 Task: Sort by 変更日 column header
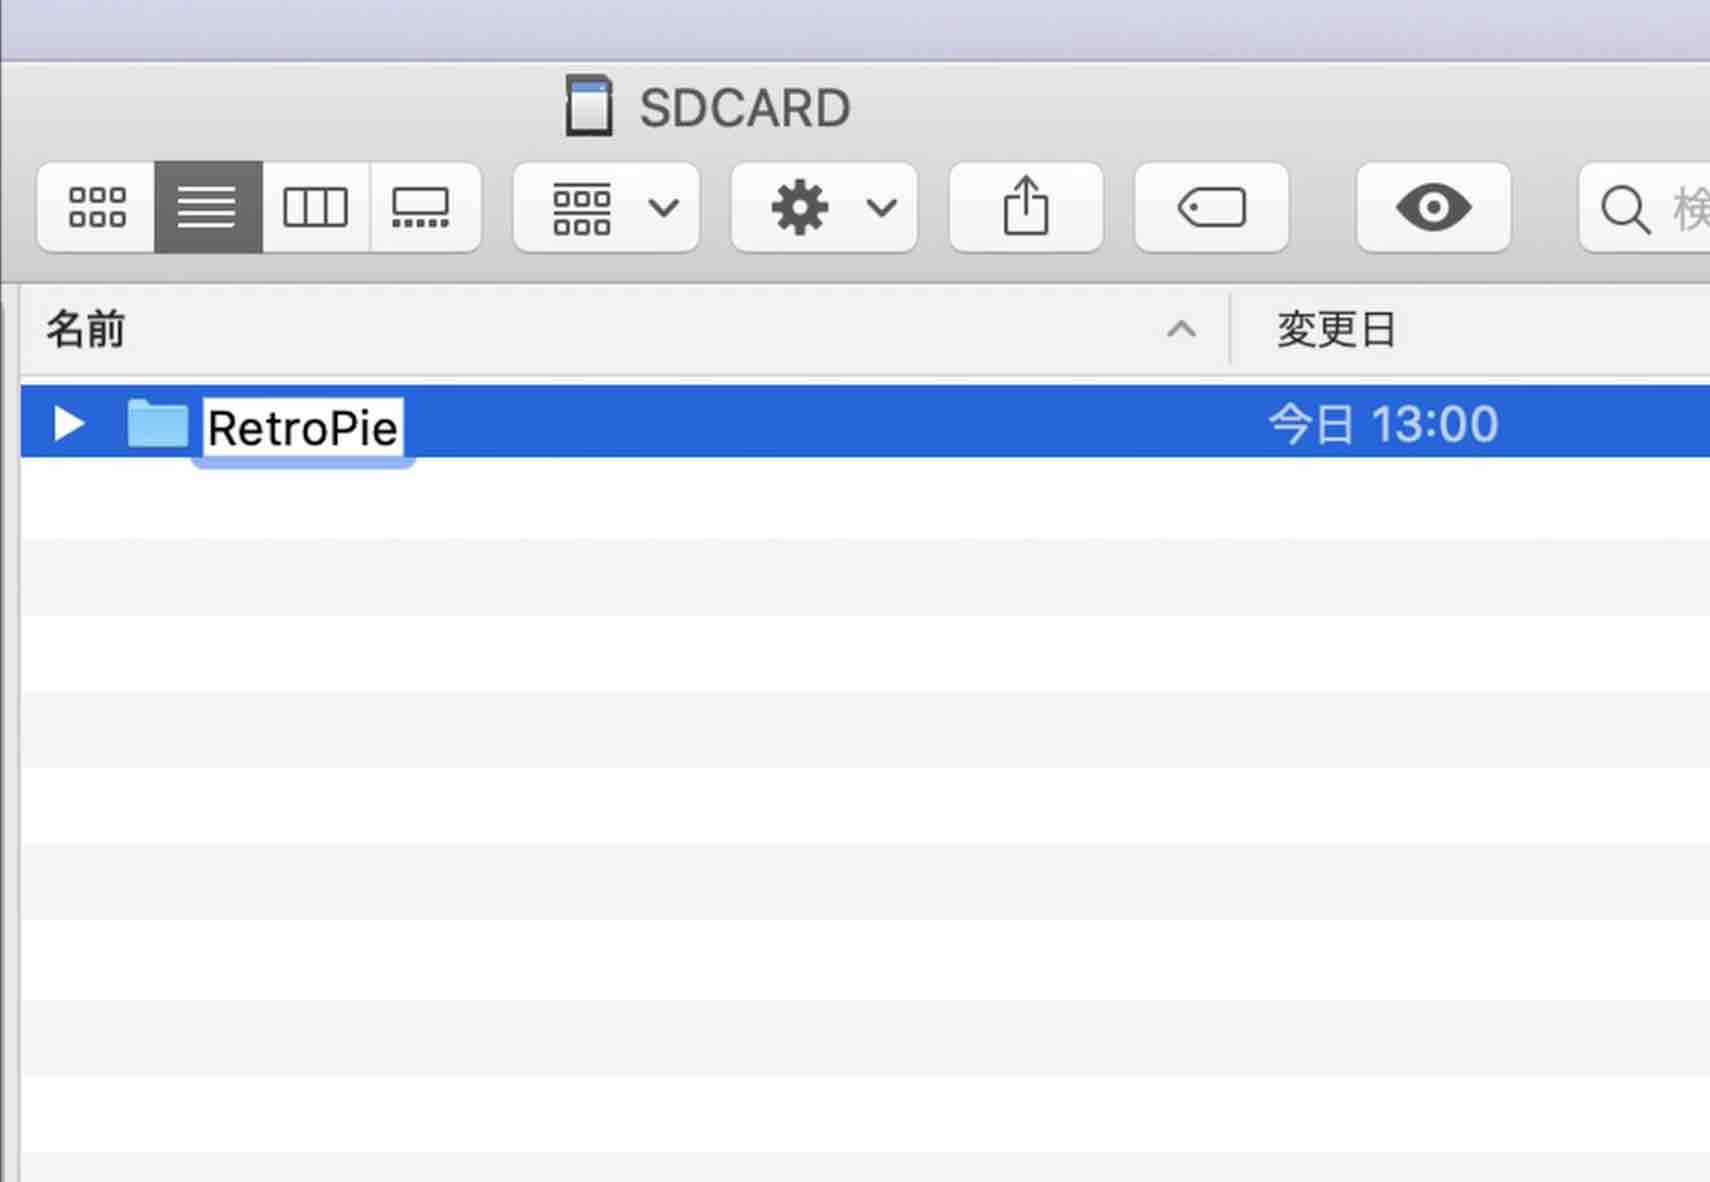[1470, 330]
